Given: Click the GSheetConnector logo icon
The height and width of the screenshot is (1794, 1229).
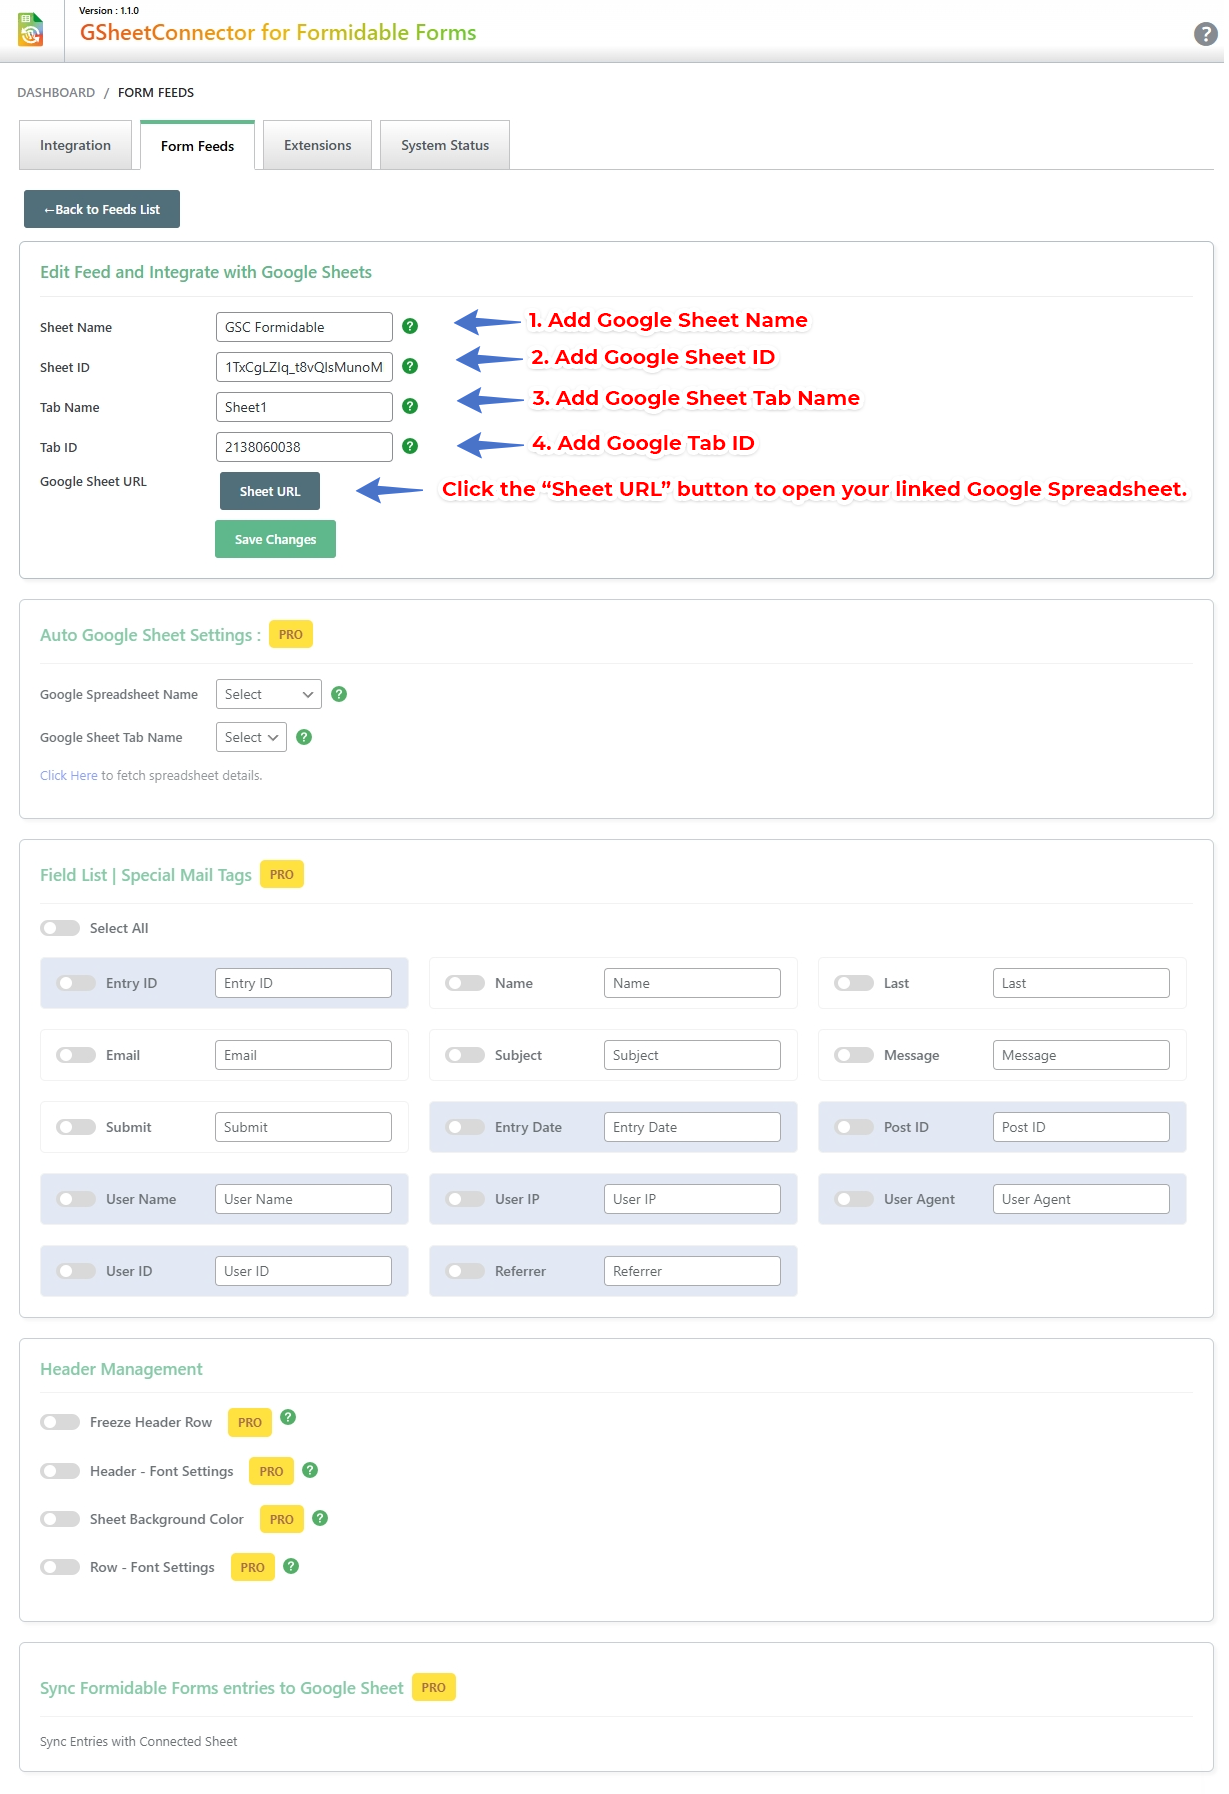Looking at the screenshot, I should click(31, 30).
